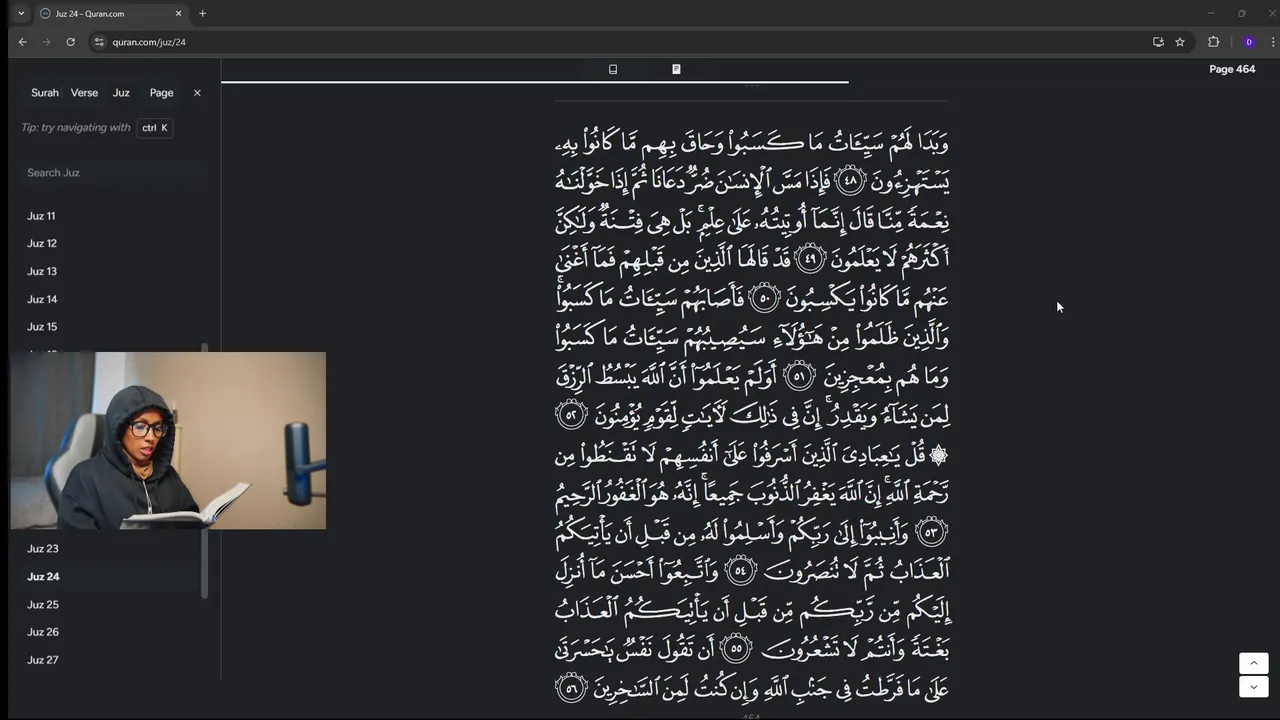
Task: Open Juz 25 from the list
Action: [x=43, y=605]
